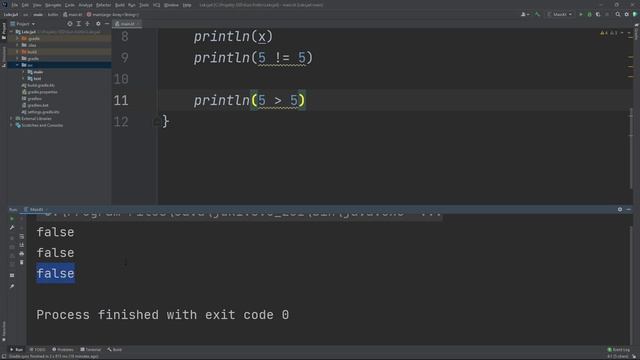
Task: Open Project view selector dropdown
Action: 23,24
